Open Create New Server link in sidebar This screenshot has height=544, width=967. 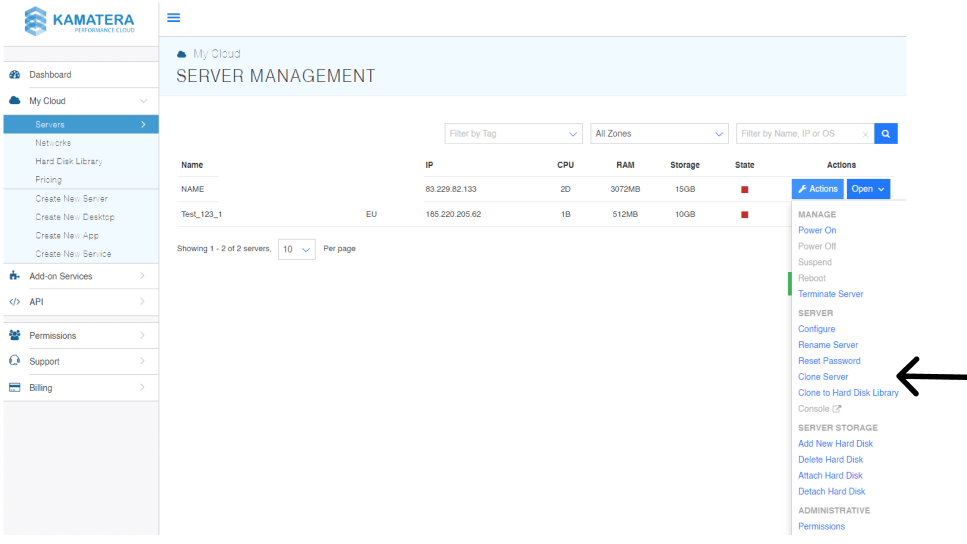point(71,199)
